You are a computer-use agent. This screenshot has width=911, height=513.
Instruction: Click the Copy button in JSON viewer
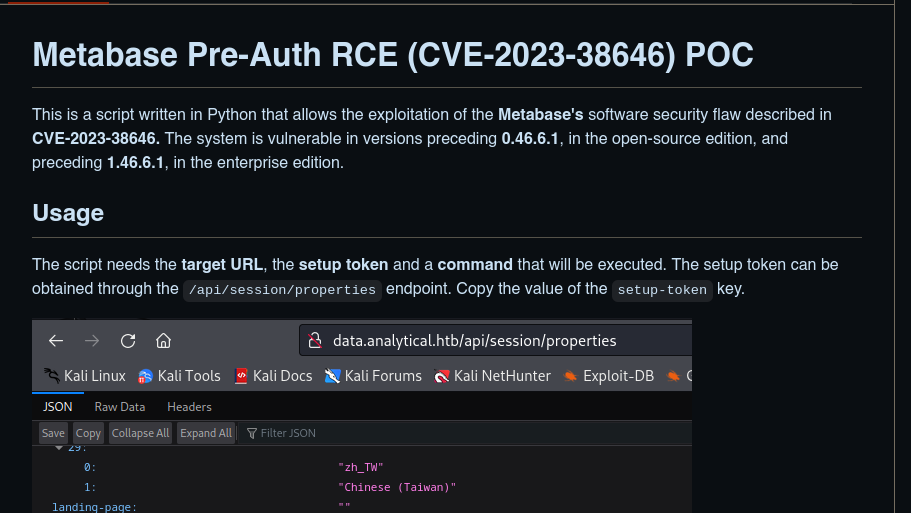88,433
